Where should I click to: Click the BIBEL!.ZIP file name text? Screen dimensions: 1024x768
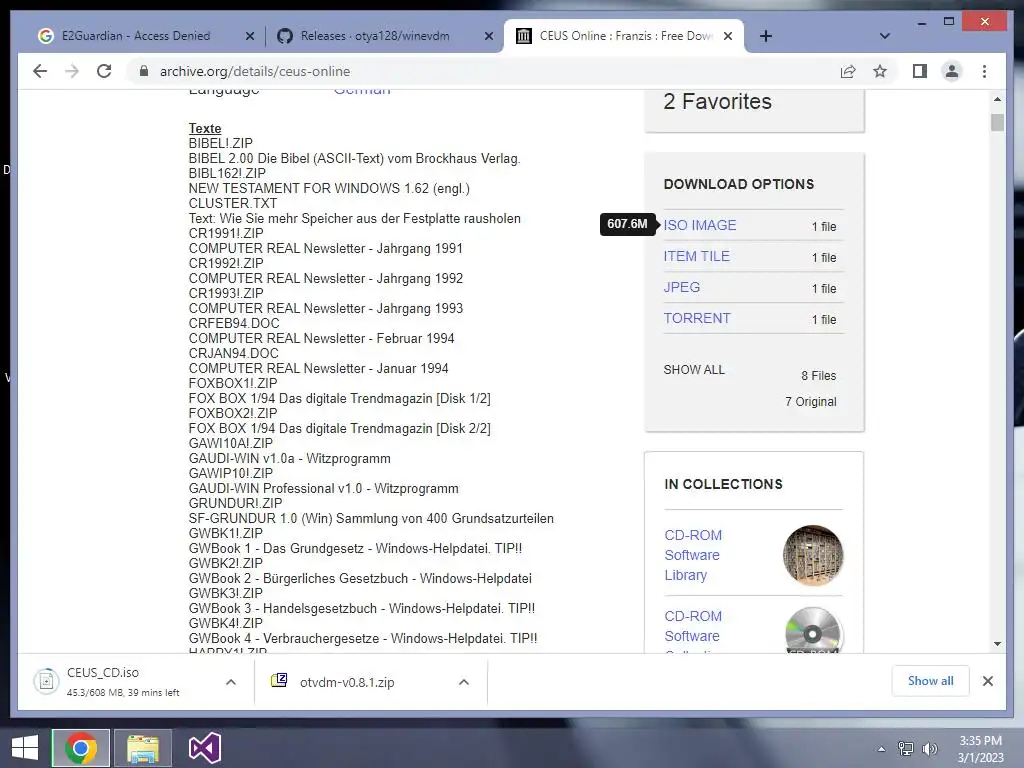221,143
